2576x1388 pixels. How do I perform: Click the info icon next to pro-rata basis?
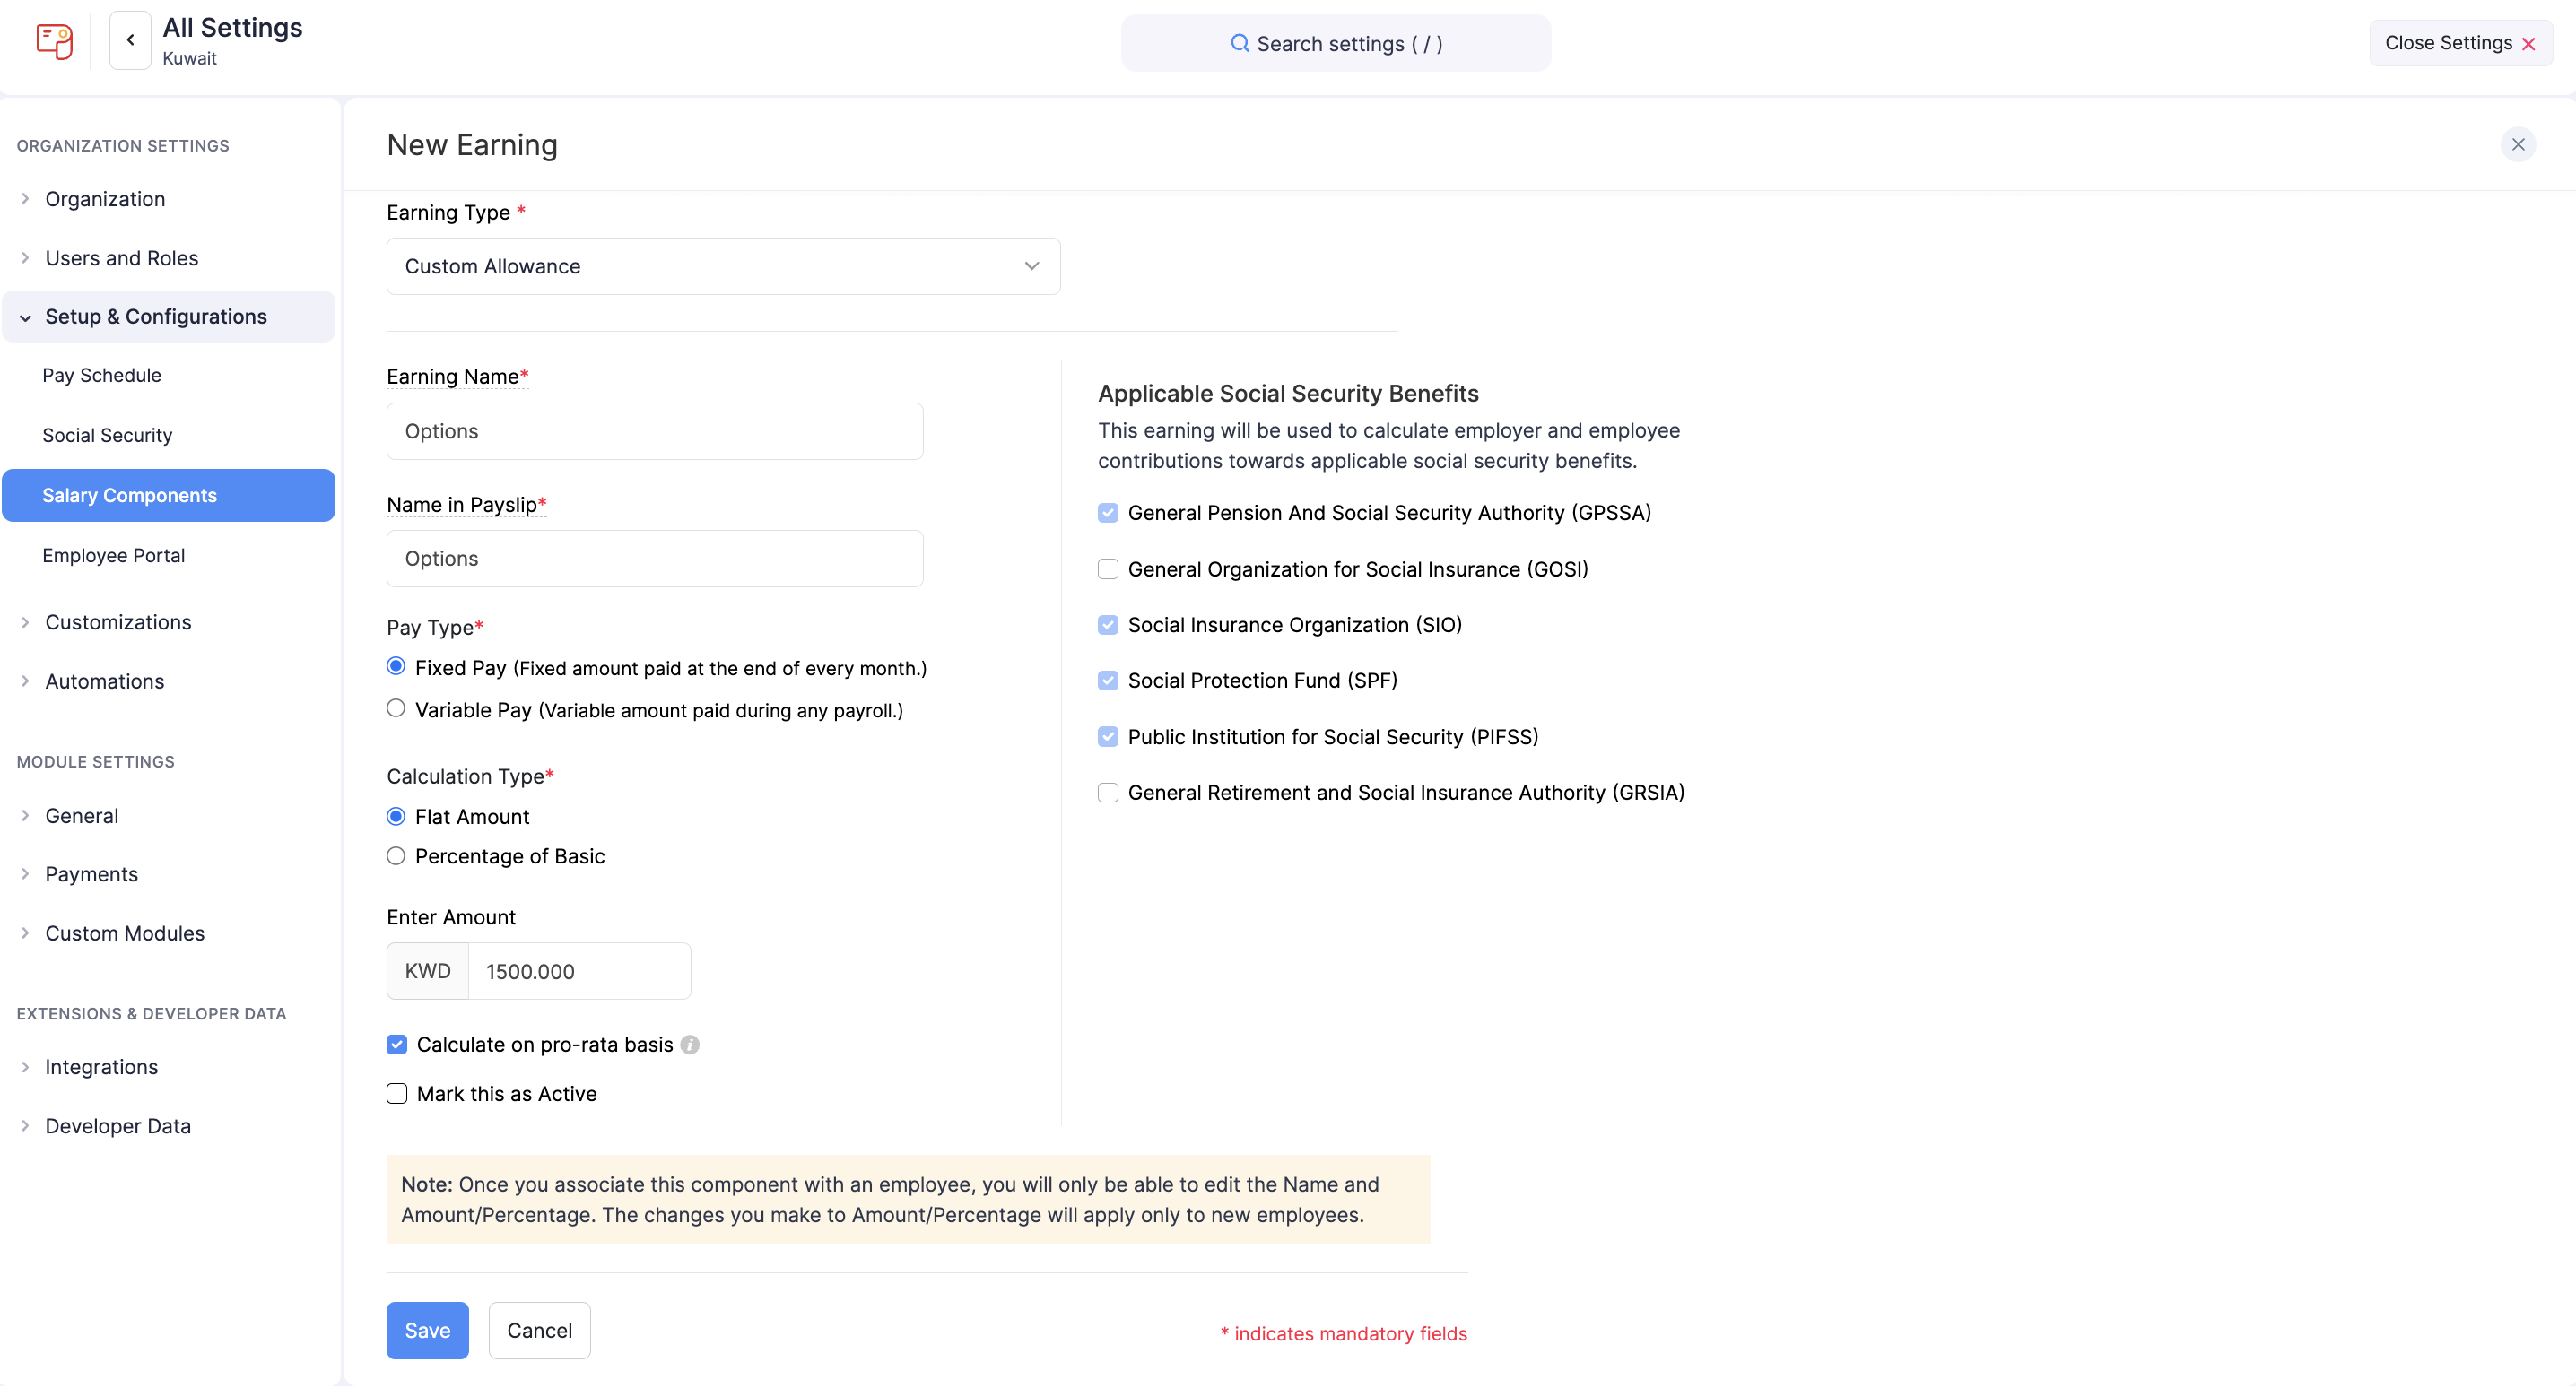690,1044
